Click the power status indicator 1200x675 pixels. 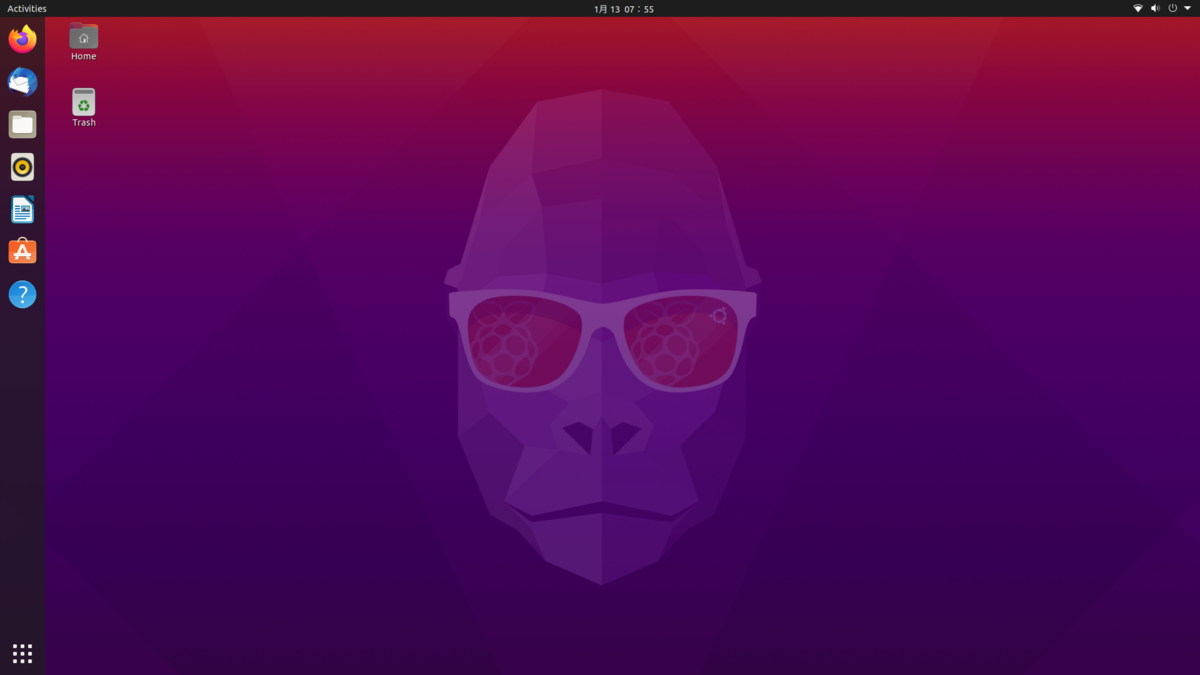pos(1171,8)
